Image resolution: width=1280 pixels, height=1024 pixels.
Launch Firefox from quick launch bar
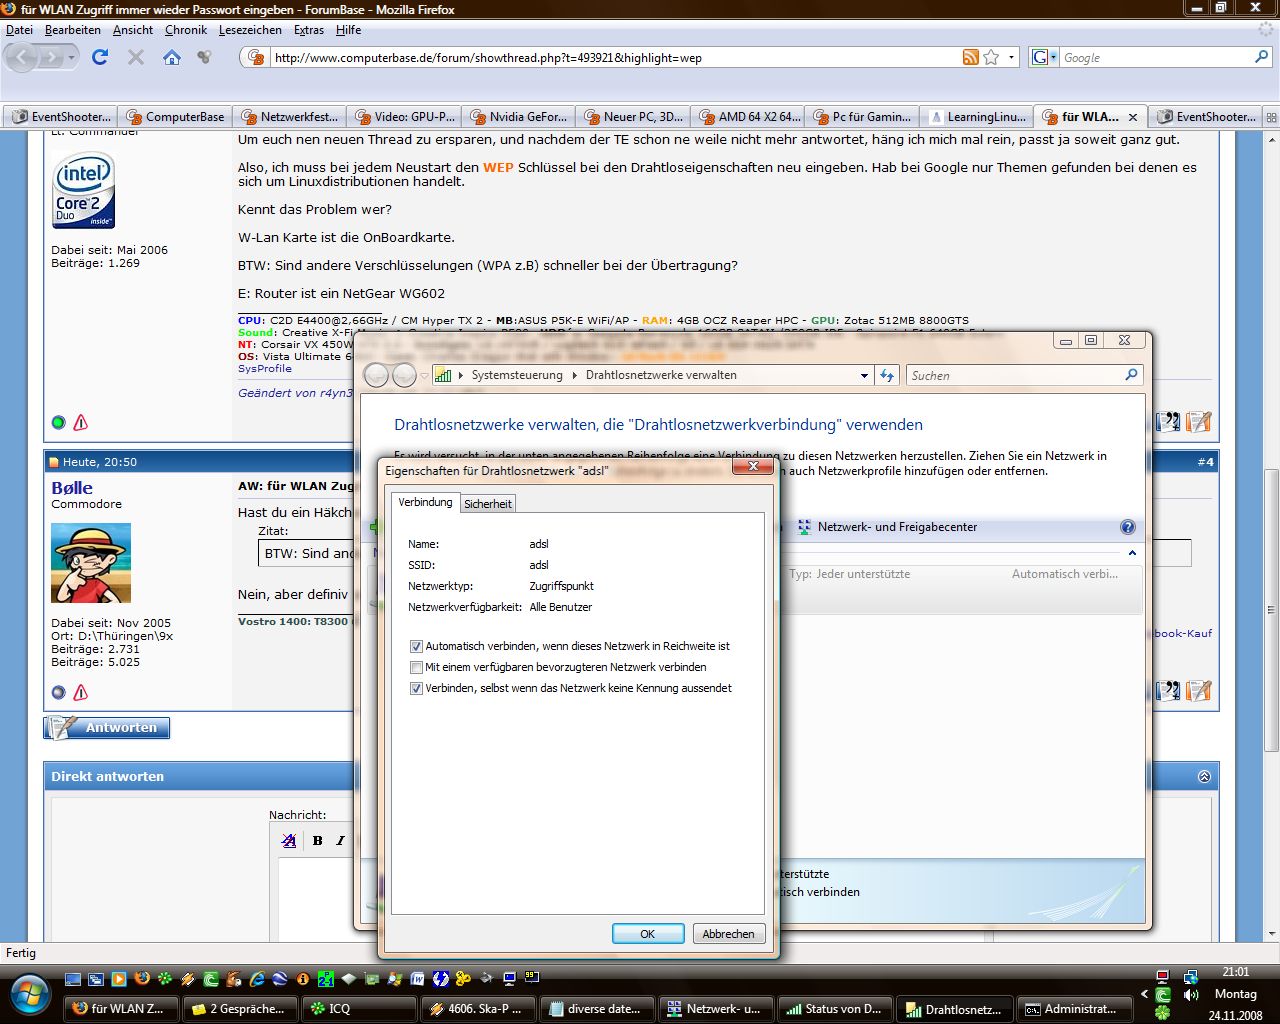pyautogui.click(x=142, y=978)
